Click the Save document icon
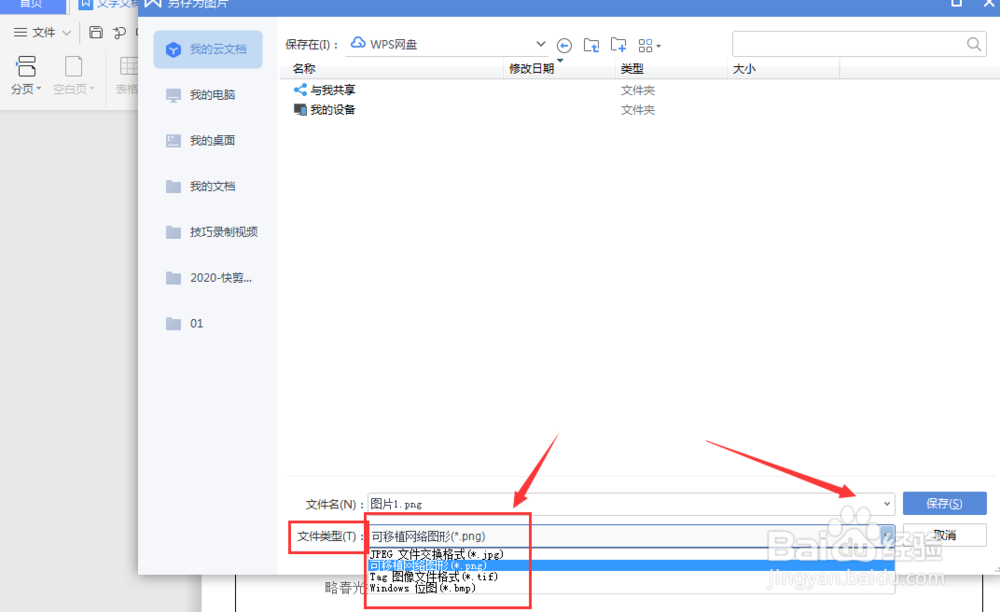The image size is (1000, 612). tap(95, 31)
